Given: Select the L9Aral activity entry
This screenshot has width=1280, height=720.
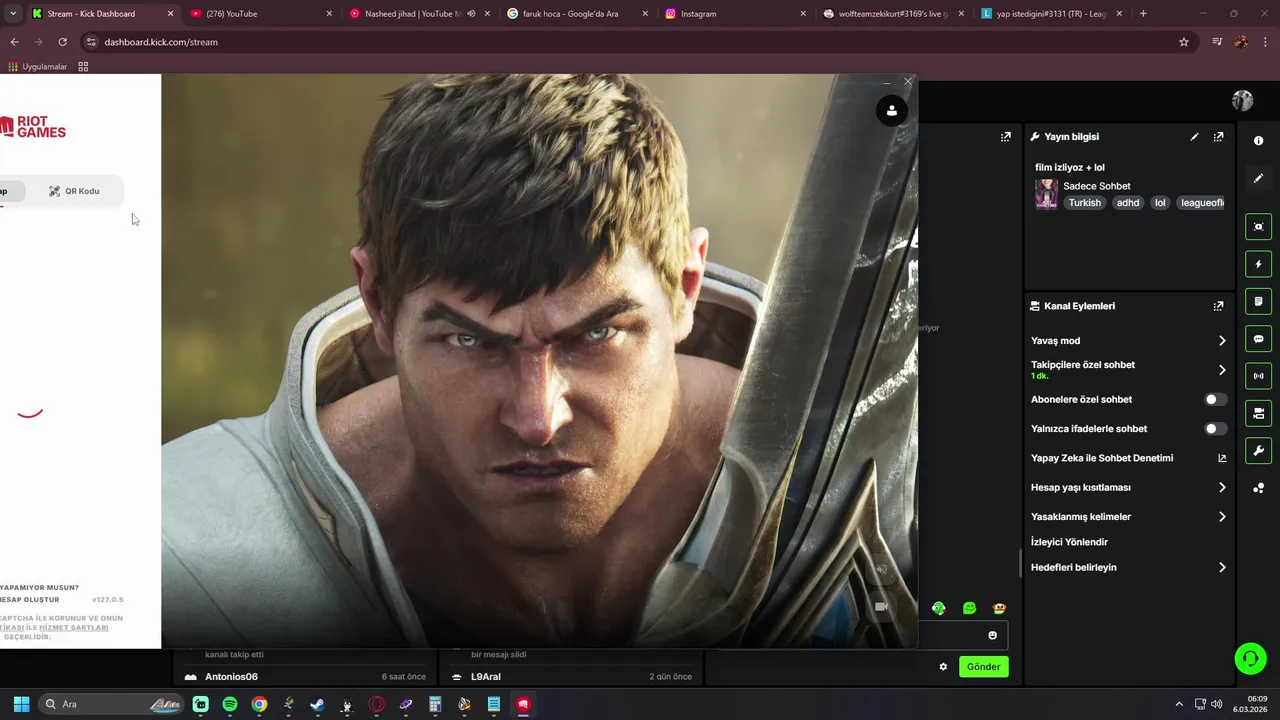Looking at the screenshot, I should coord(571,677).
